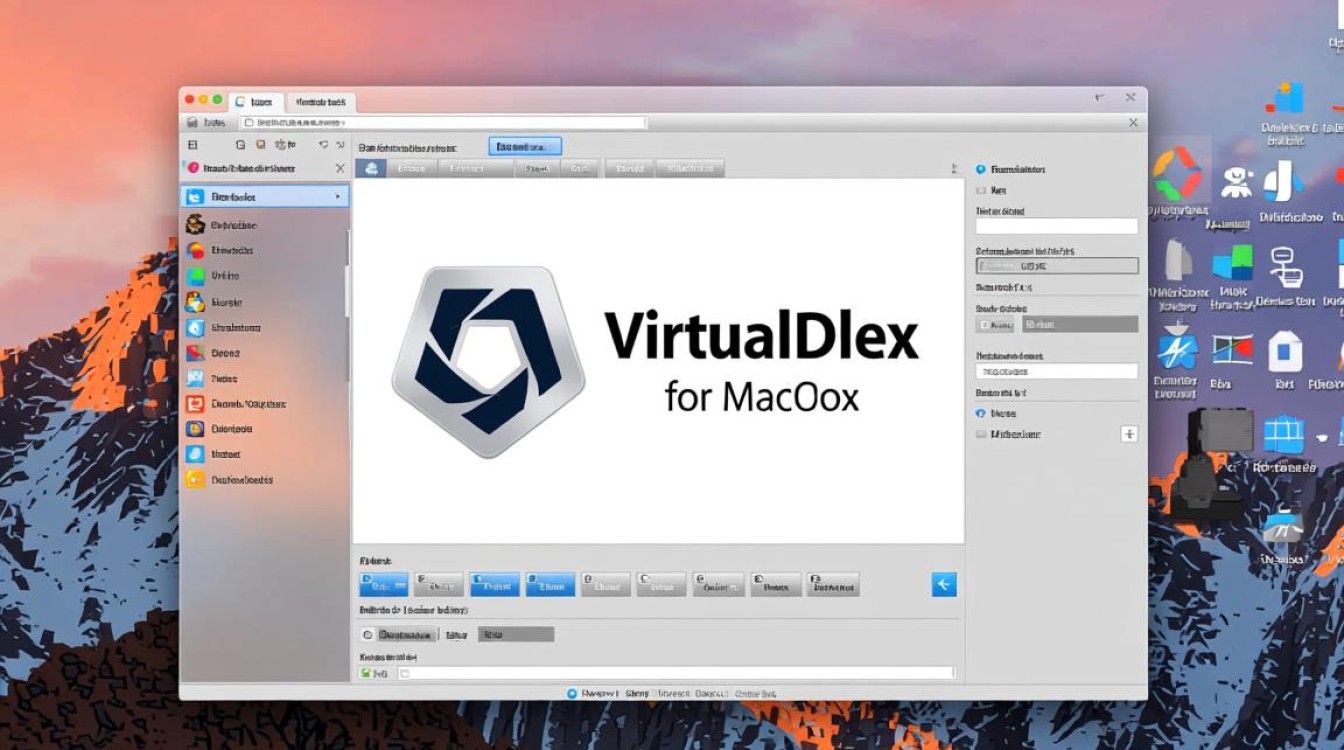Enable the checkbox under the right panel radio
This screenshot has width=1344, height=750.
click(x=980, y=190)
